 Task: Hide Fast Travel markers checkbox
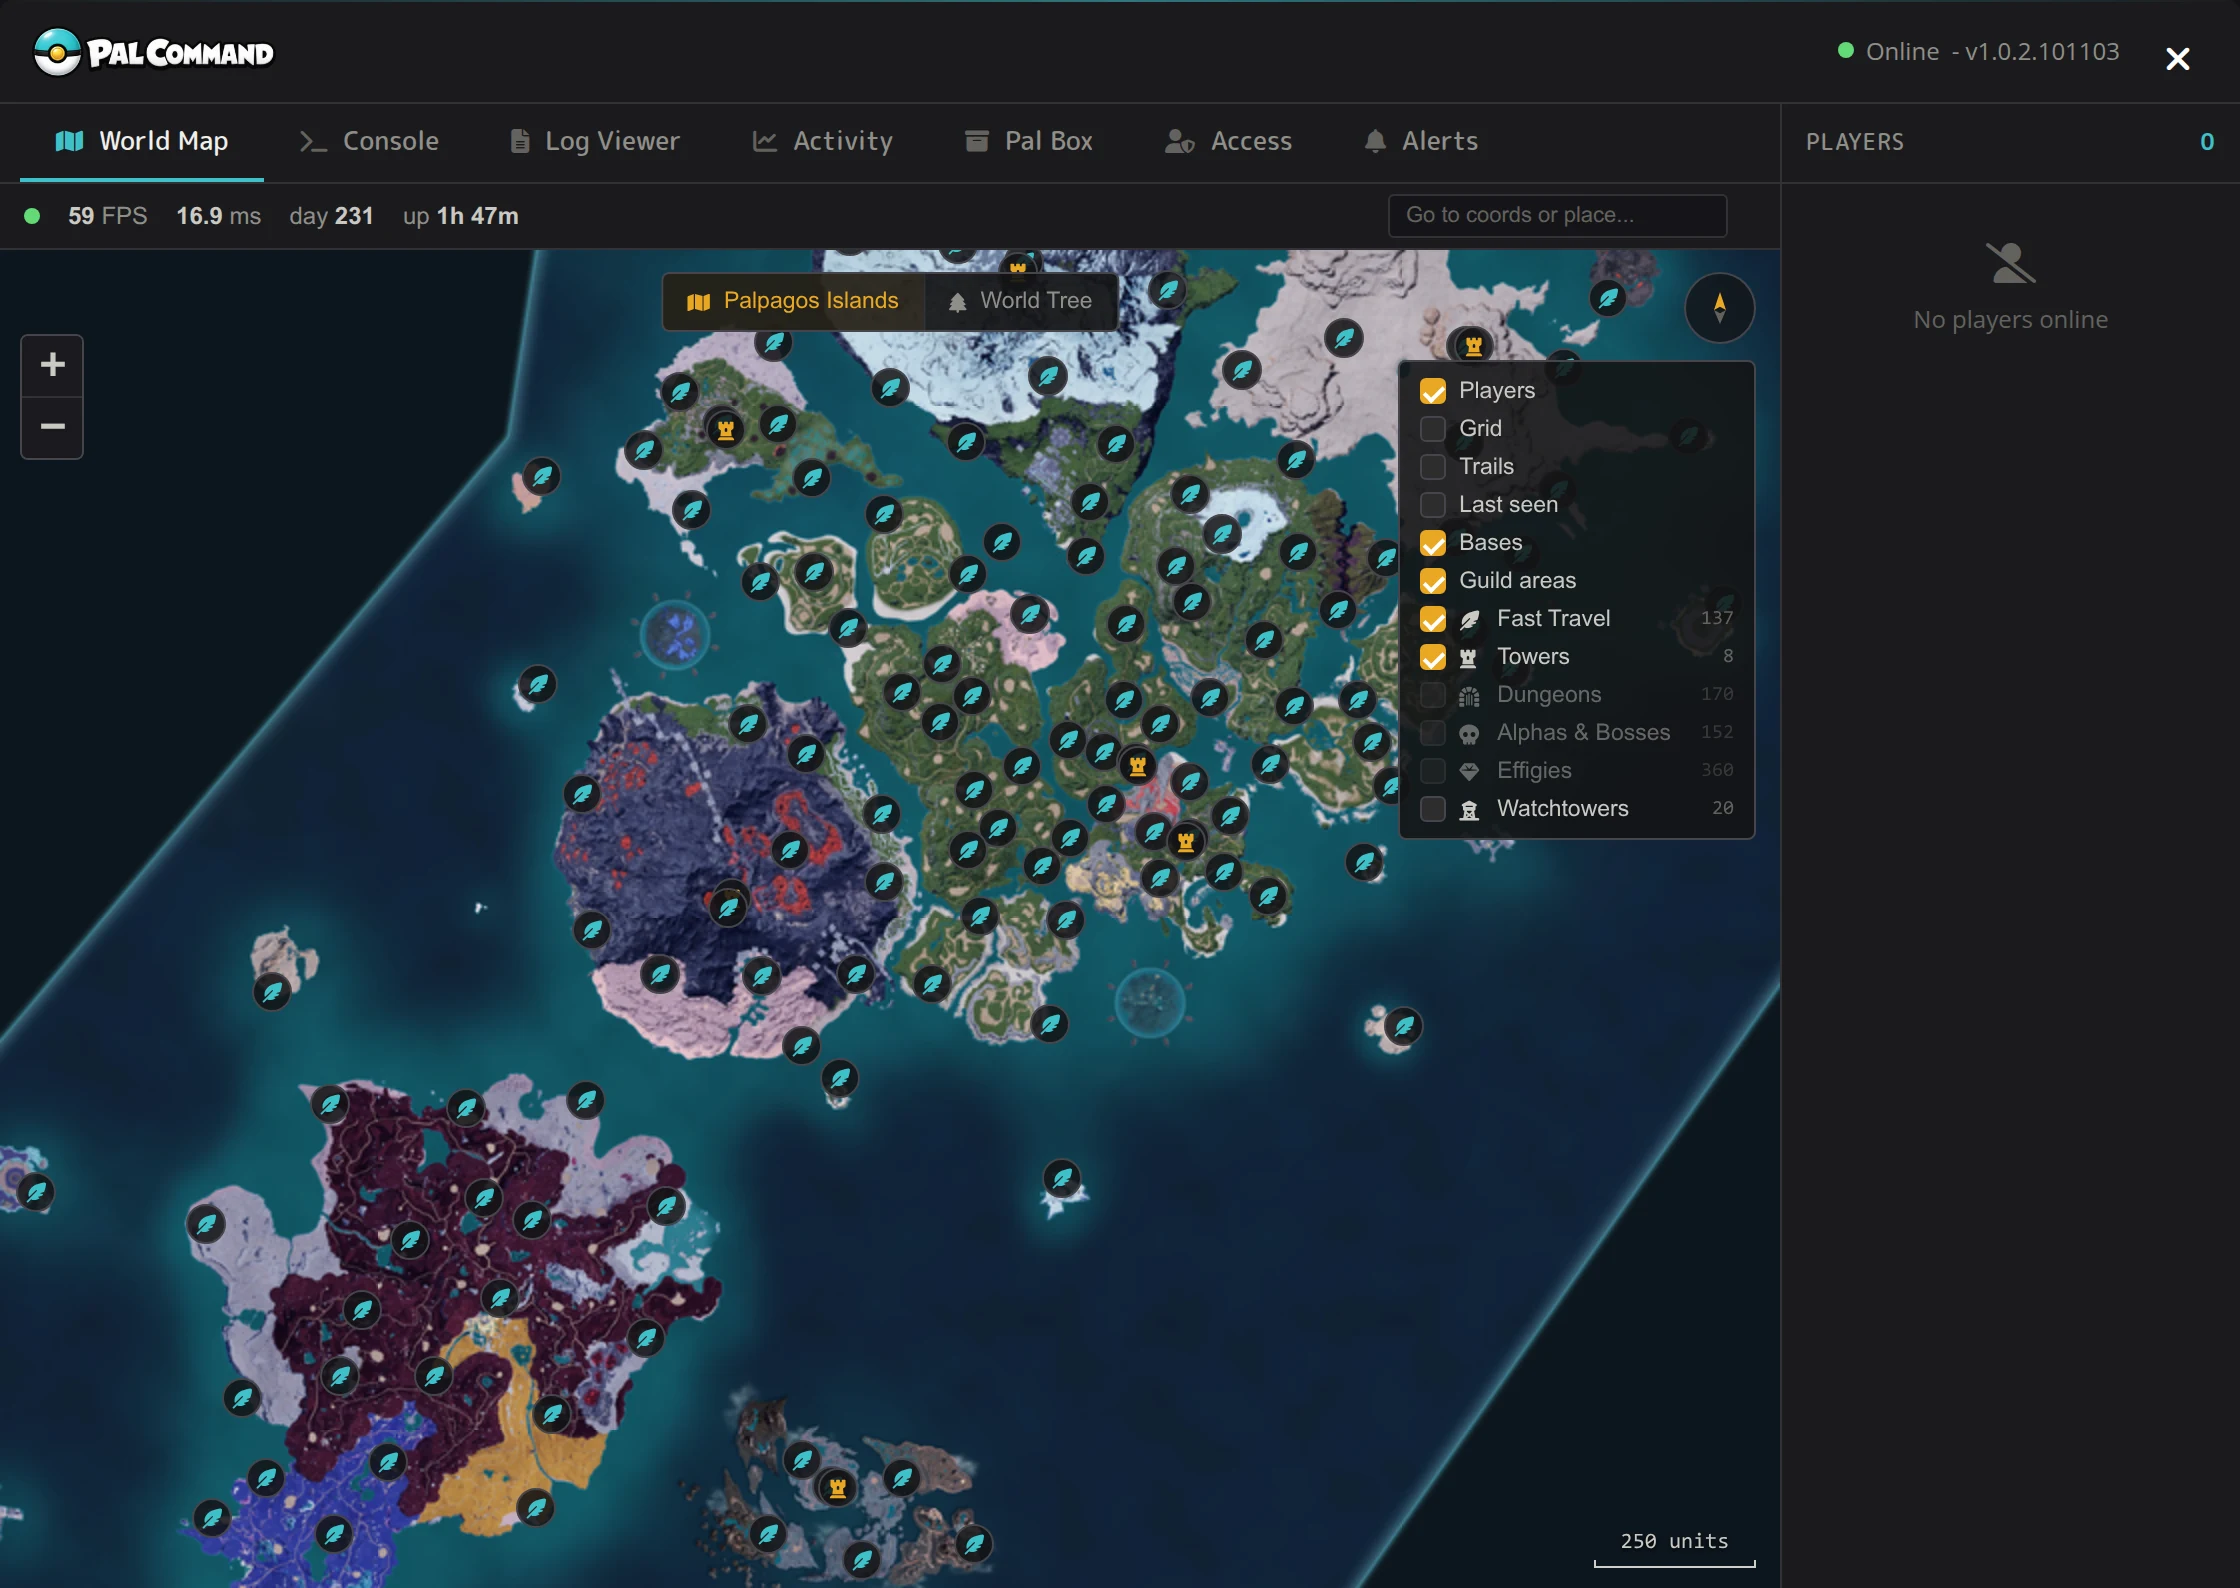1433,619
